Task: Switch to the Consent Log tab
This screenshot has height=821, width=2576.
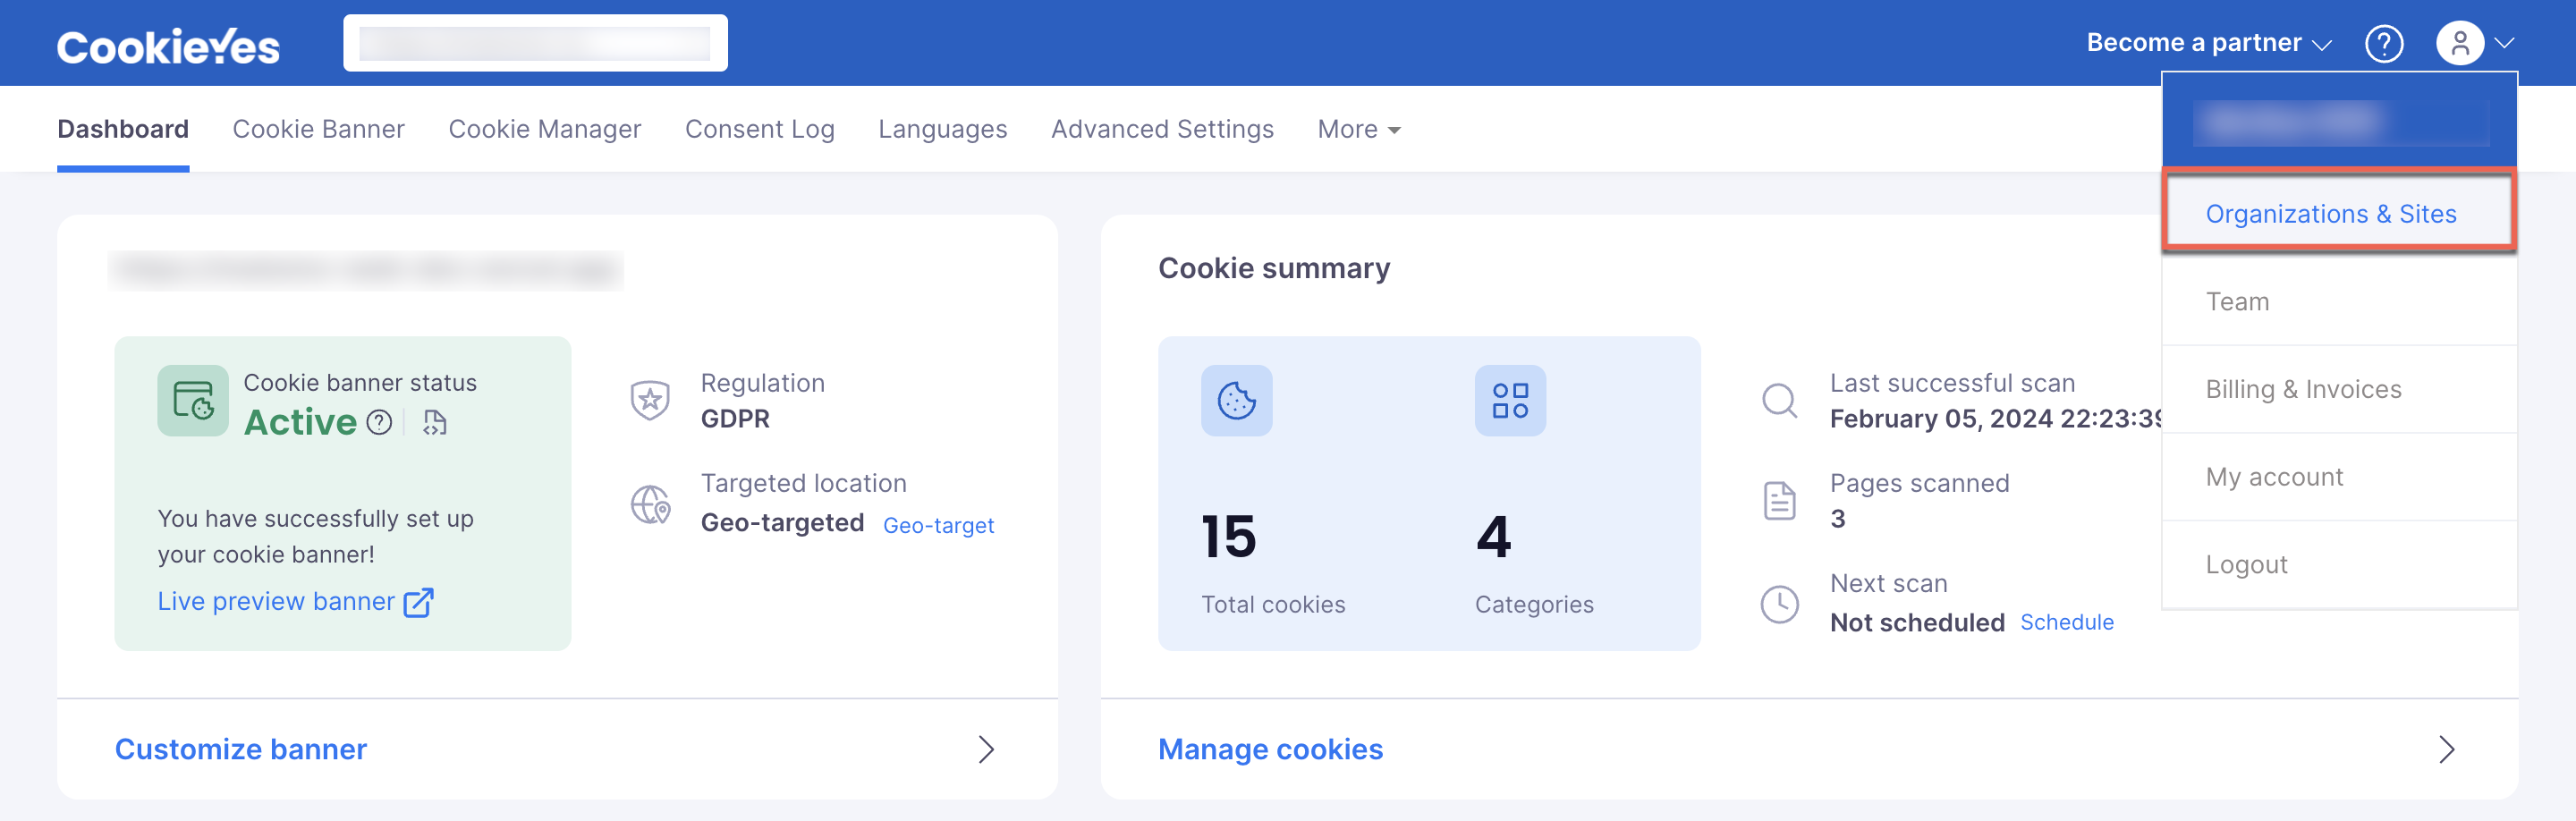Action: click(x=760, y=129)
